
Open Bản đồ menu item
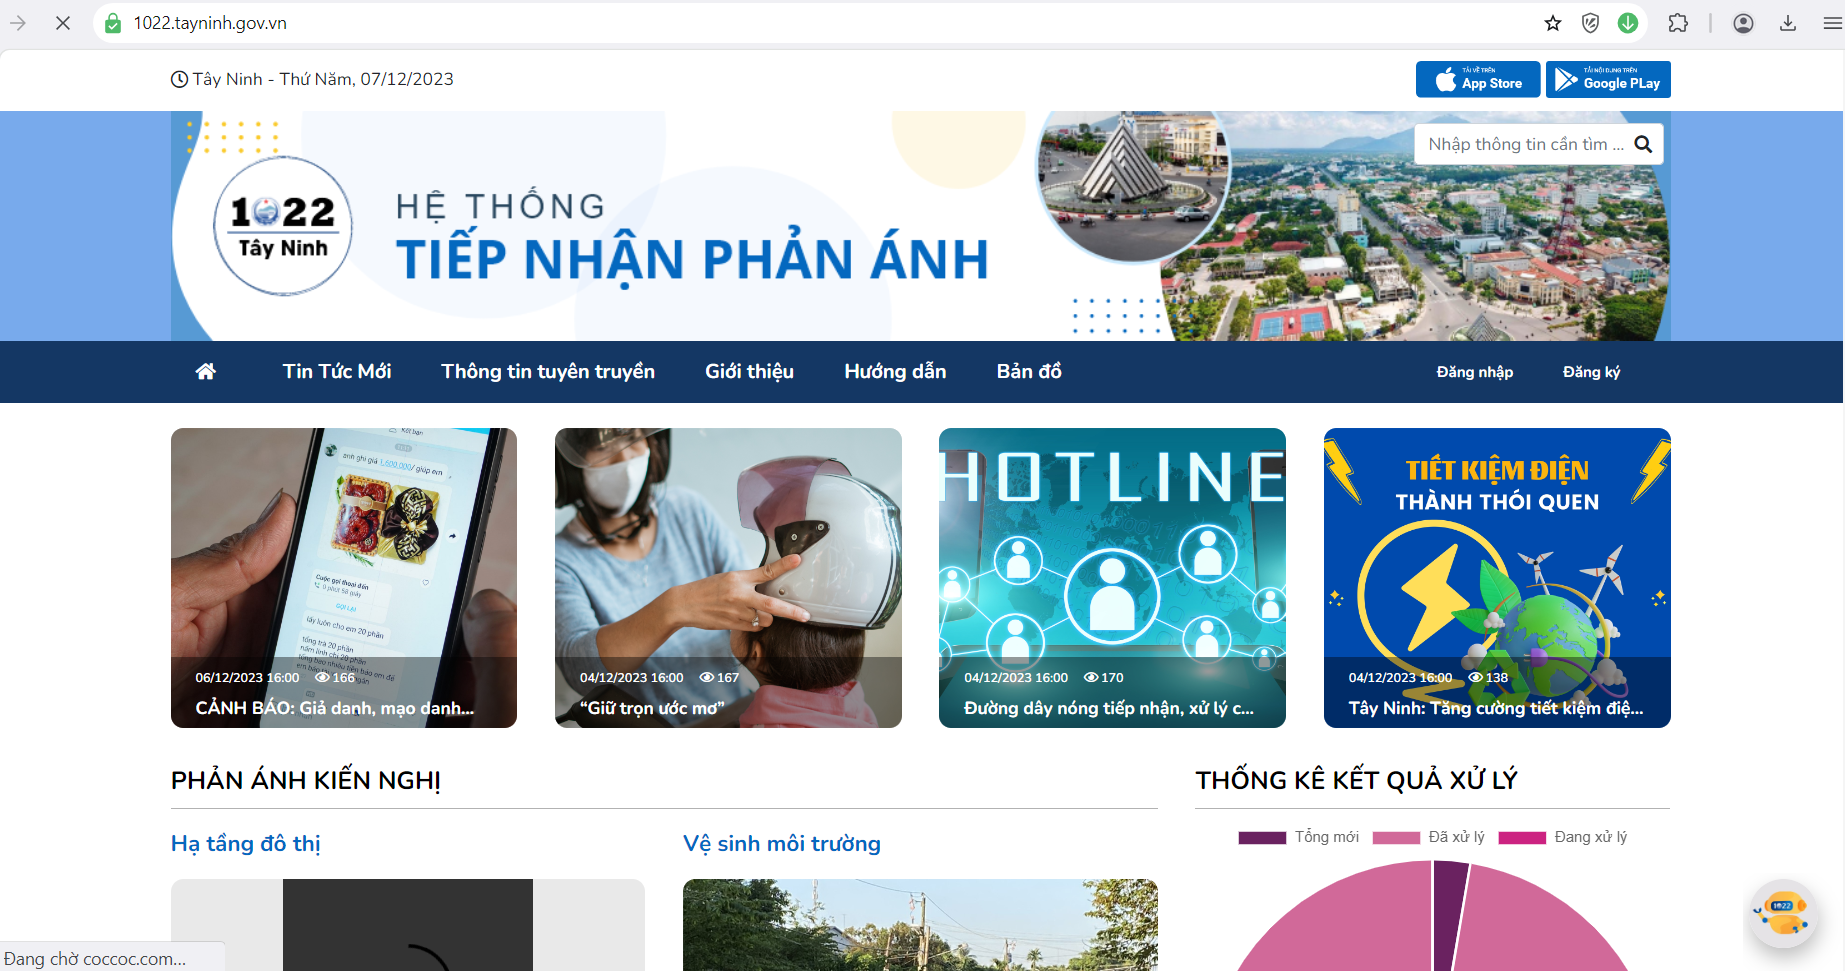[x=1029, y=371]
